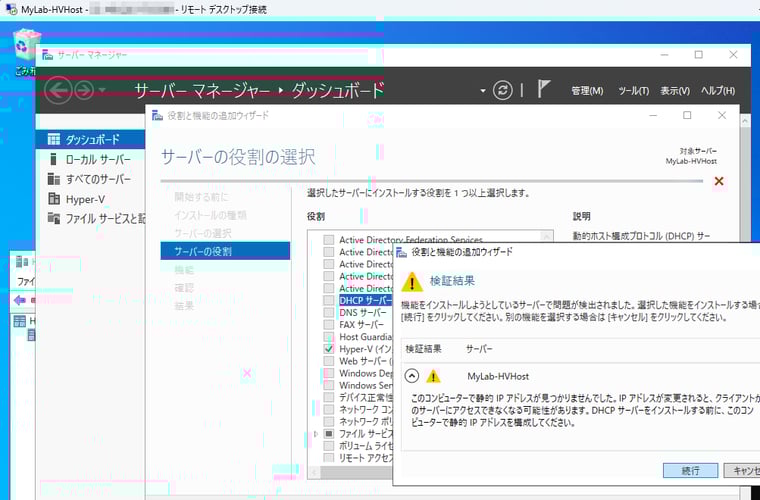
Task: Open the ツール(T) menu
Action: (633, 91)
